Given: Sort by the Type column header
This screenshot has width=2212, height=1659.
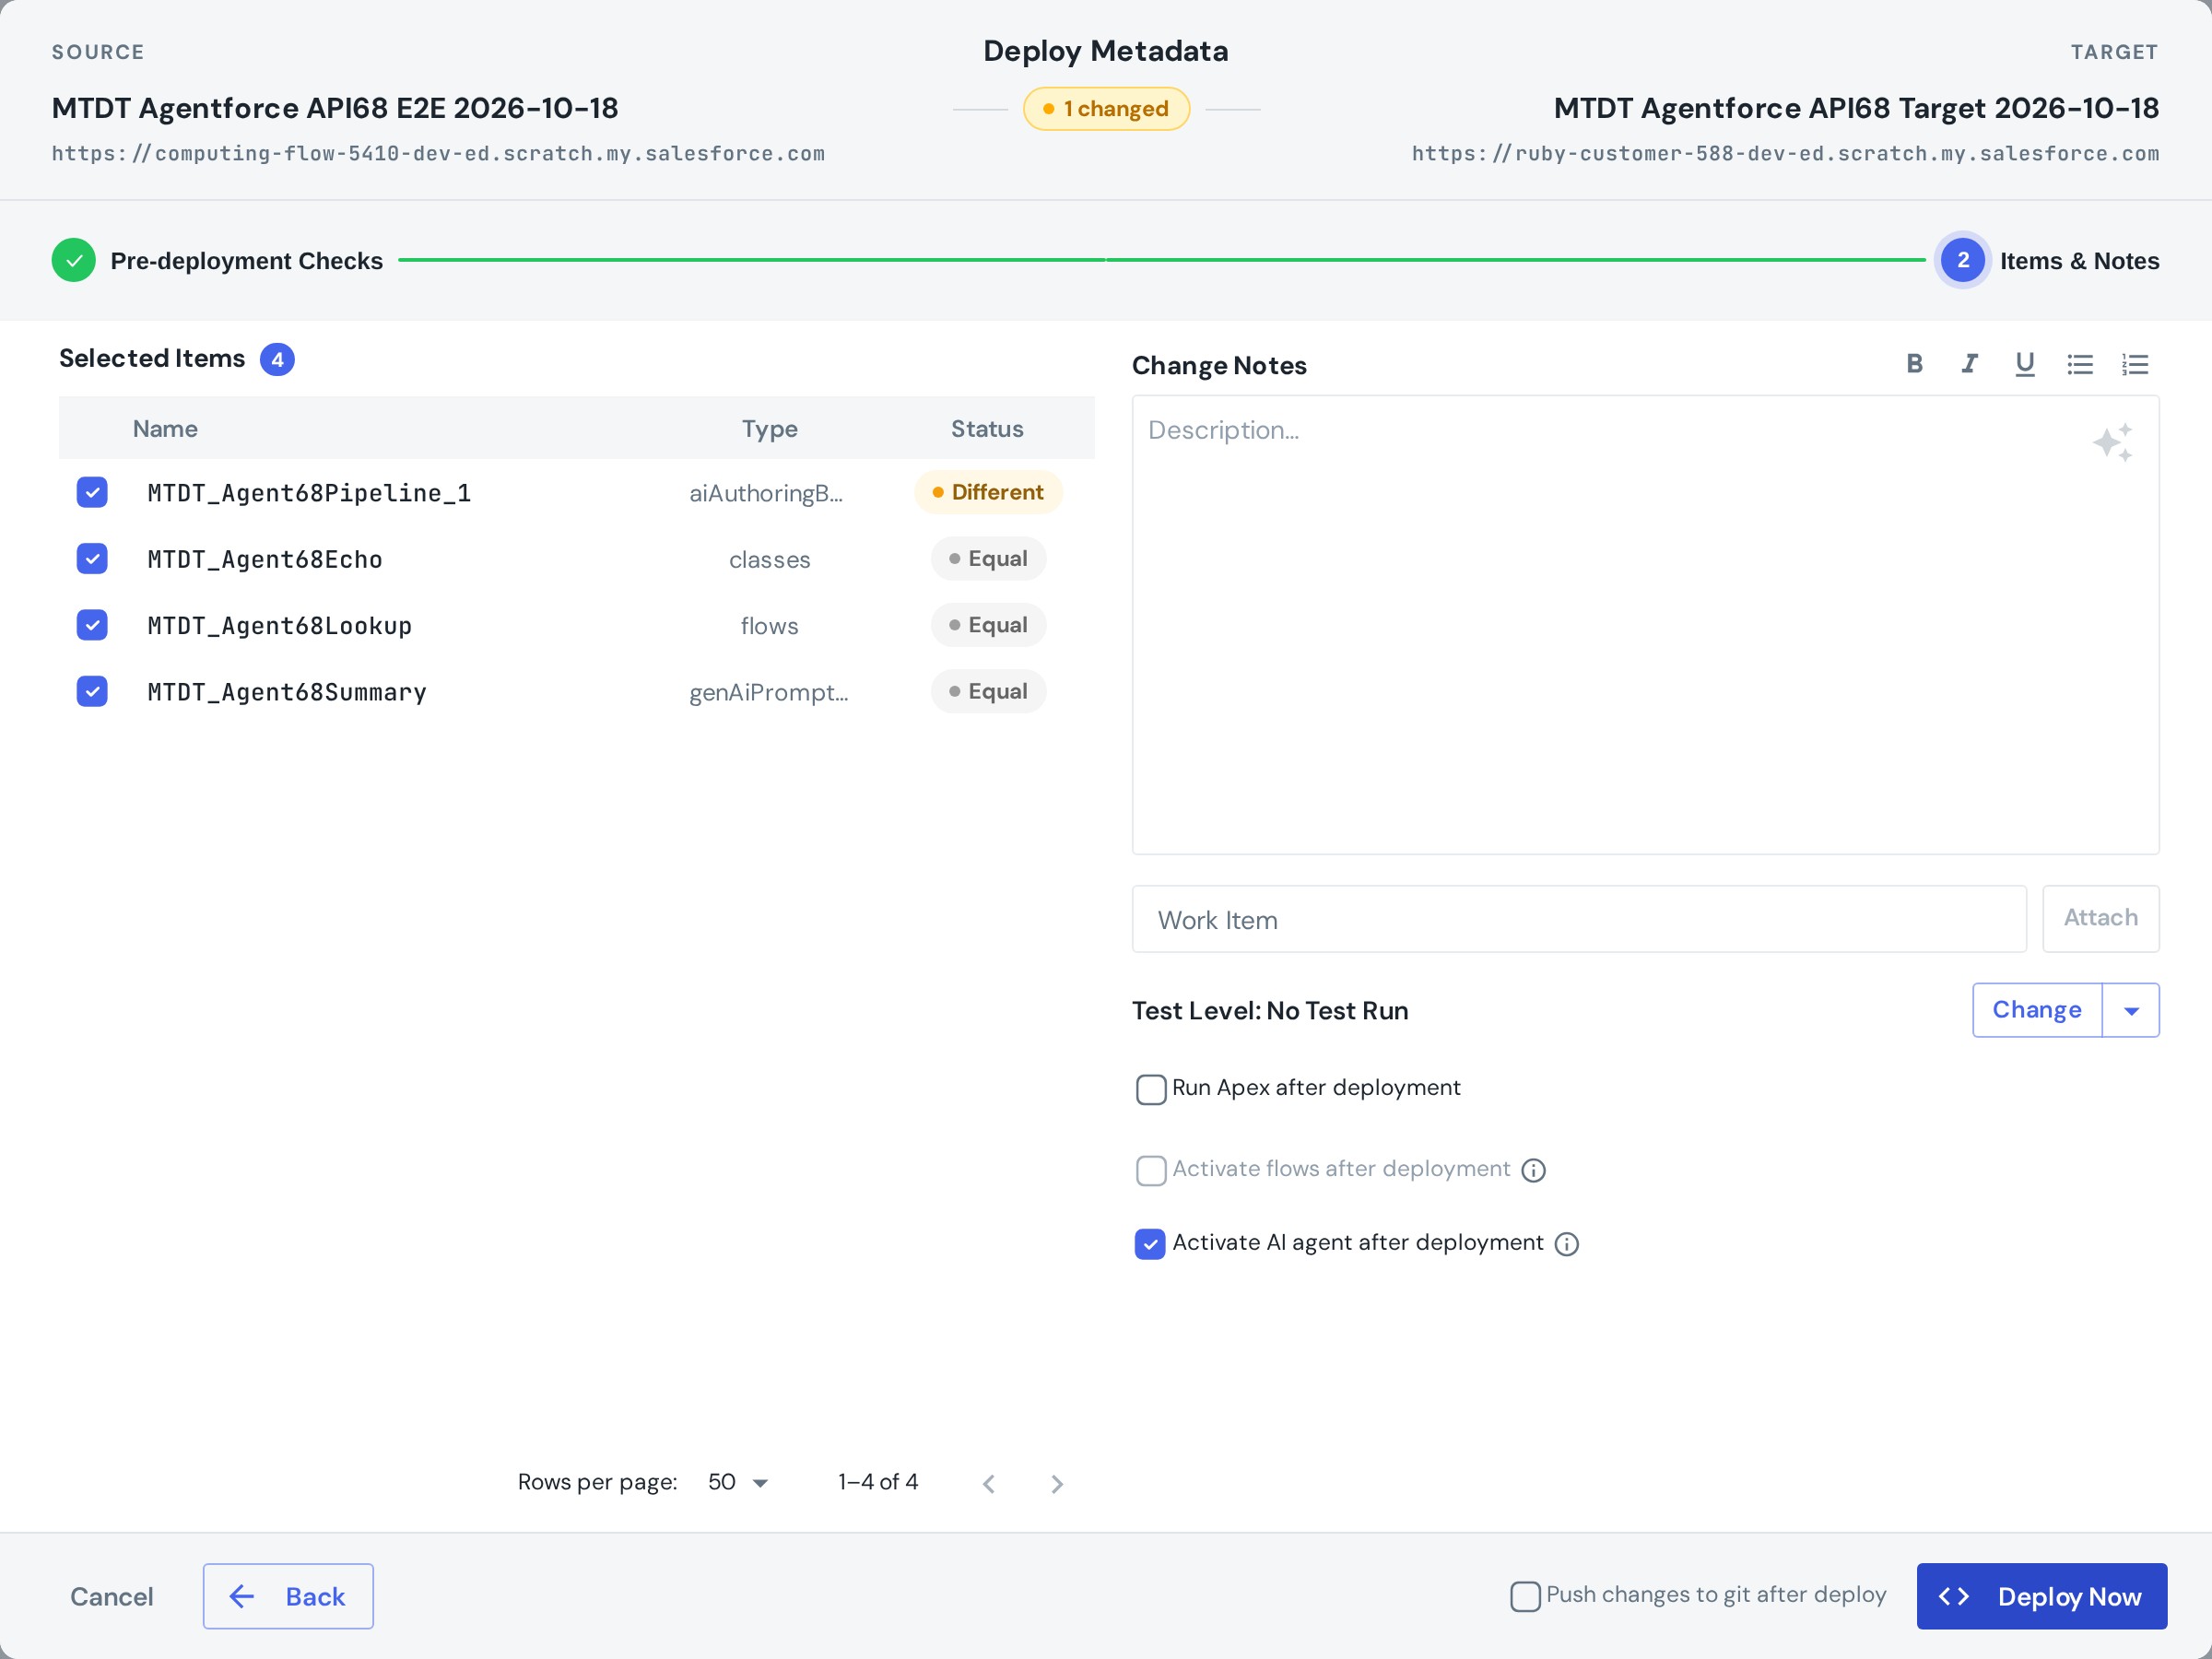Looking at the screenshot, I should [769, 429].
